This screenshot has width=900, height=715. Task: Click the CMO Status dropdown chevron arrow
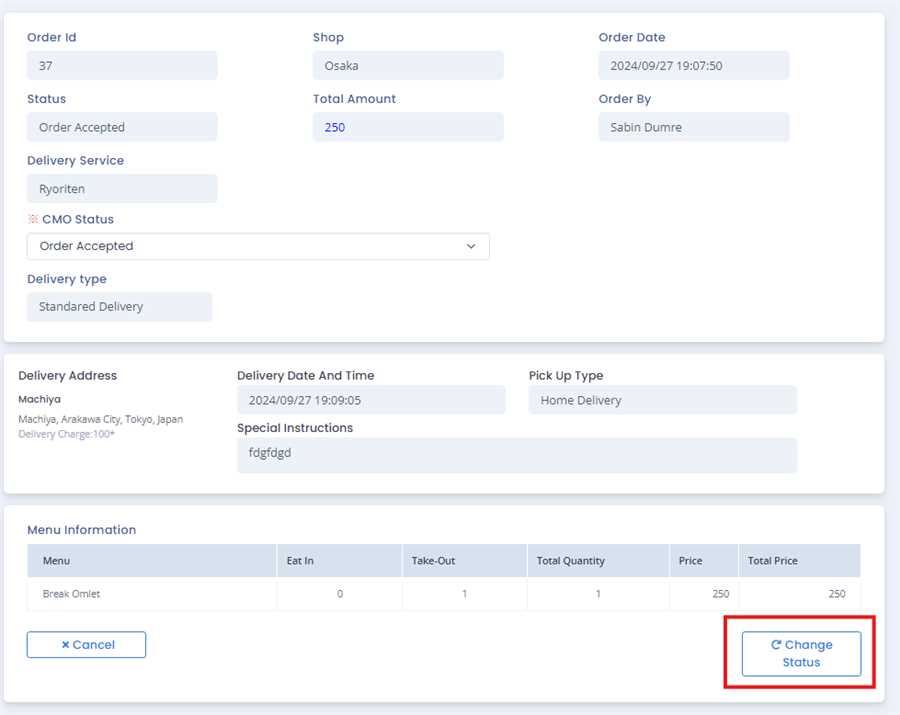tap(471, 246)
